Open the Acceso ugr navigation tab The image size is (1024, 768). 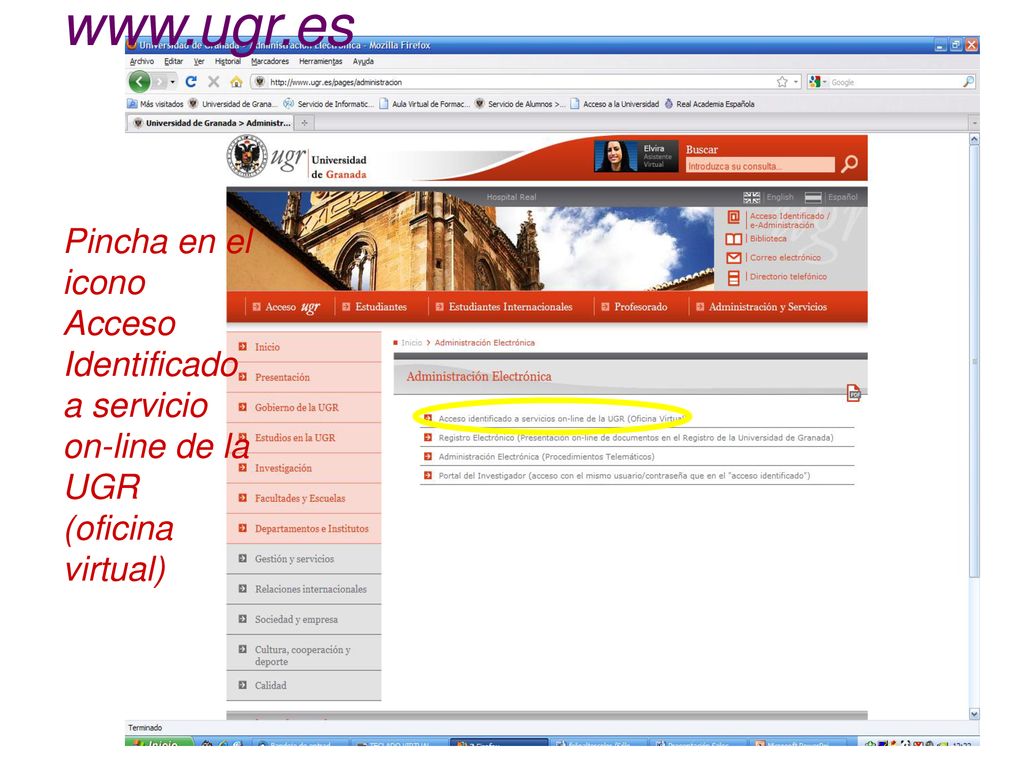287,307
